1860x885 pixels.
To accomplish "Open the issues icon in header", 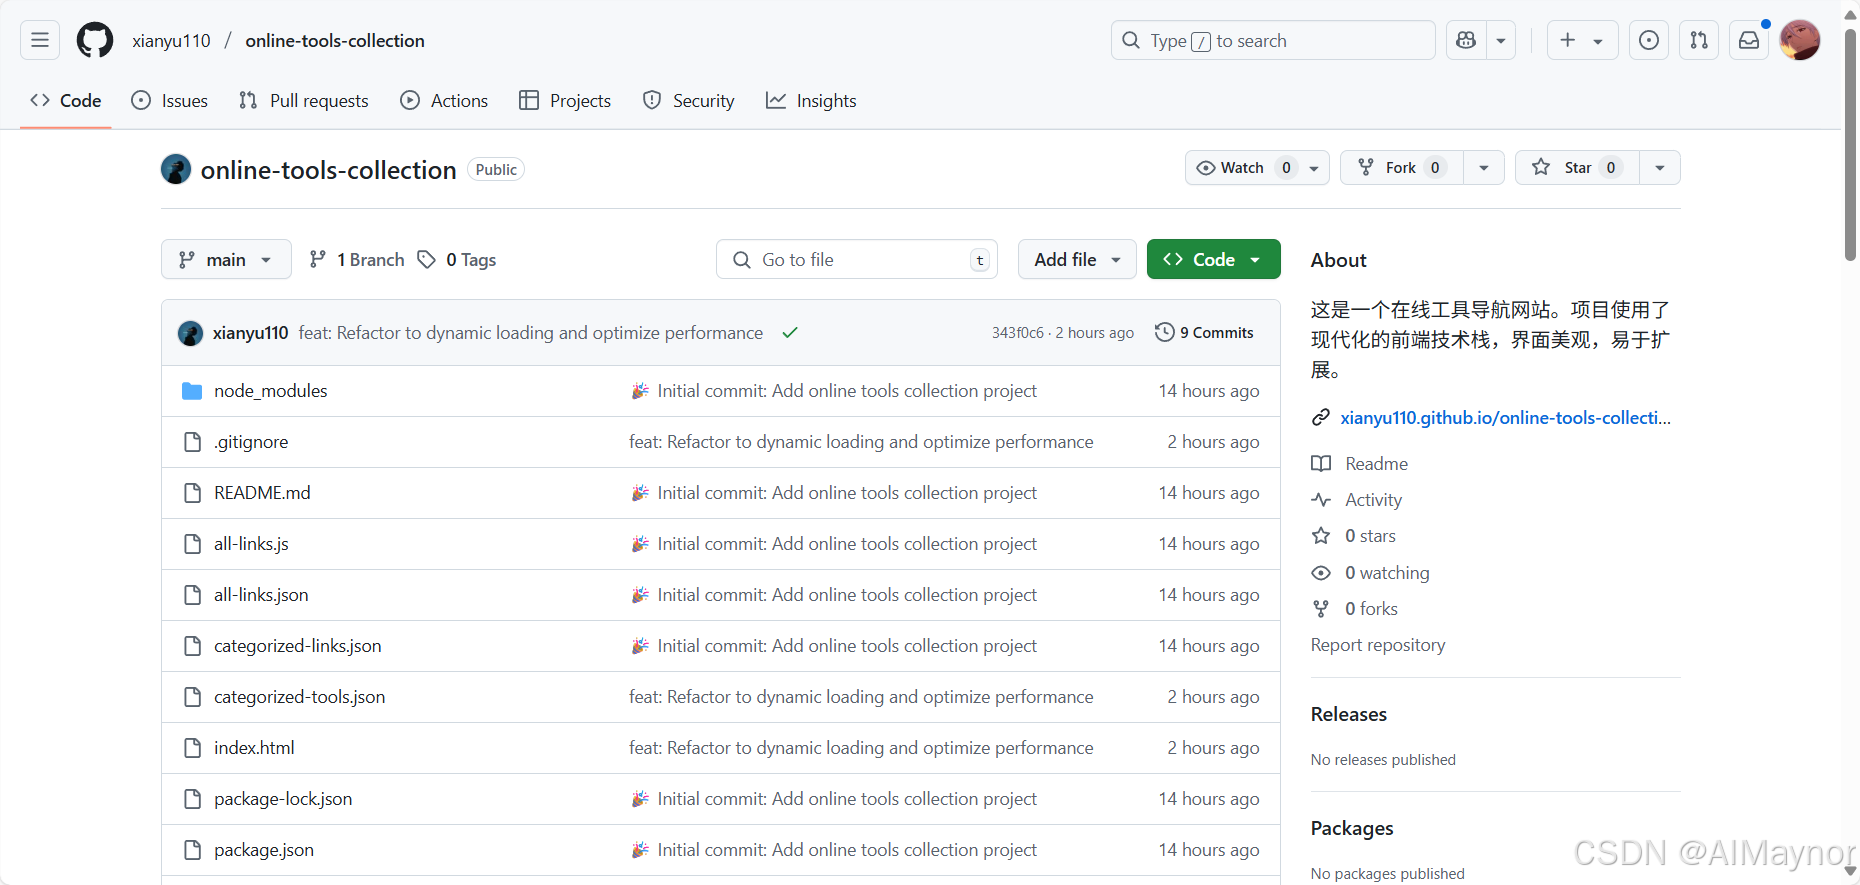I will pos(1649,40).
